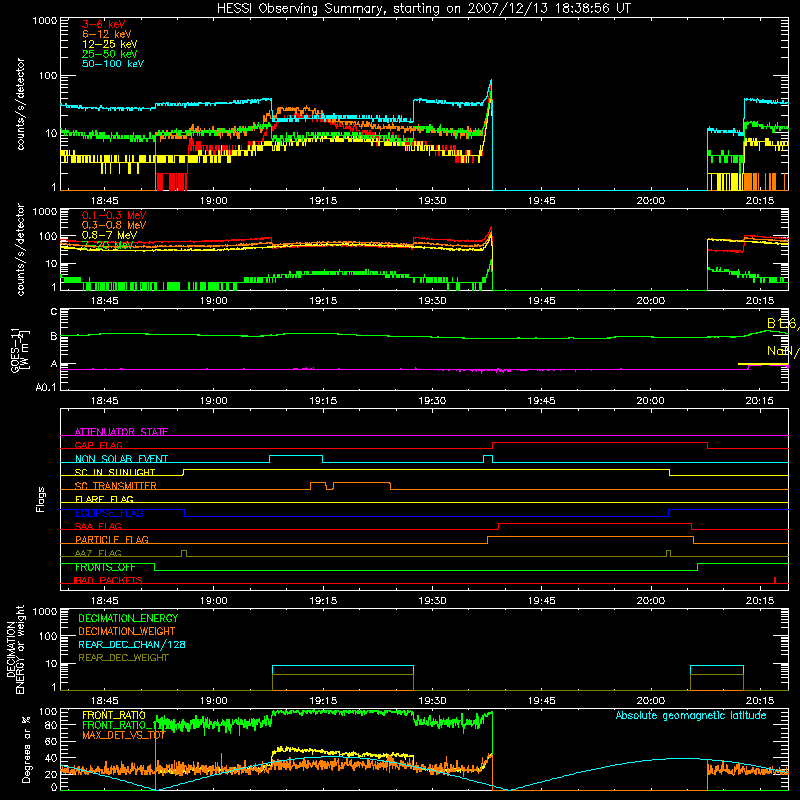Select the Absolute geomagnetic latitude label
The height and width of the screenshot is (800, 800).
coord(691,716)
